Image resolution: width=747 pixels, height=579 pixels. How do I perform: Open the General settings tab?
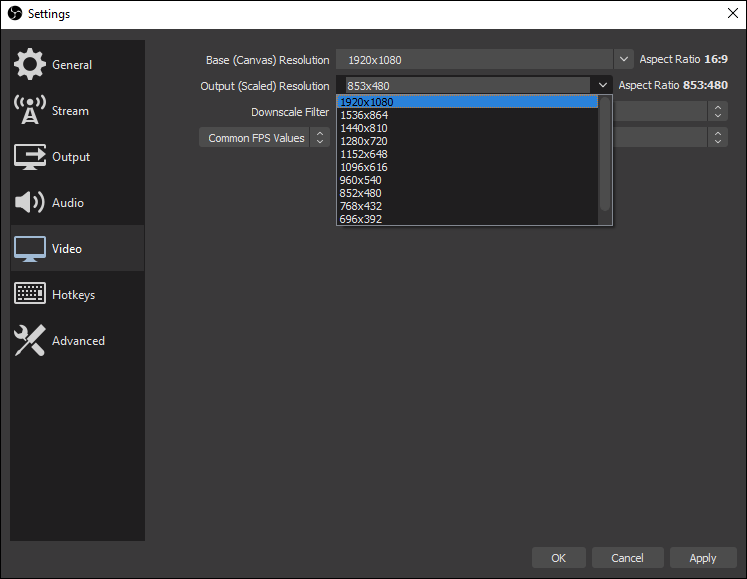78,64
